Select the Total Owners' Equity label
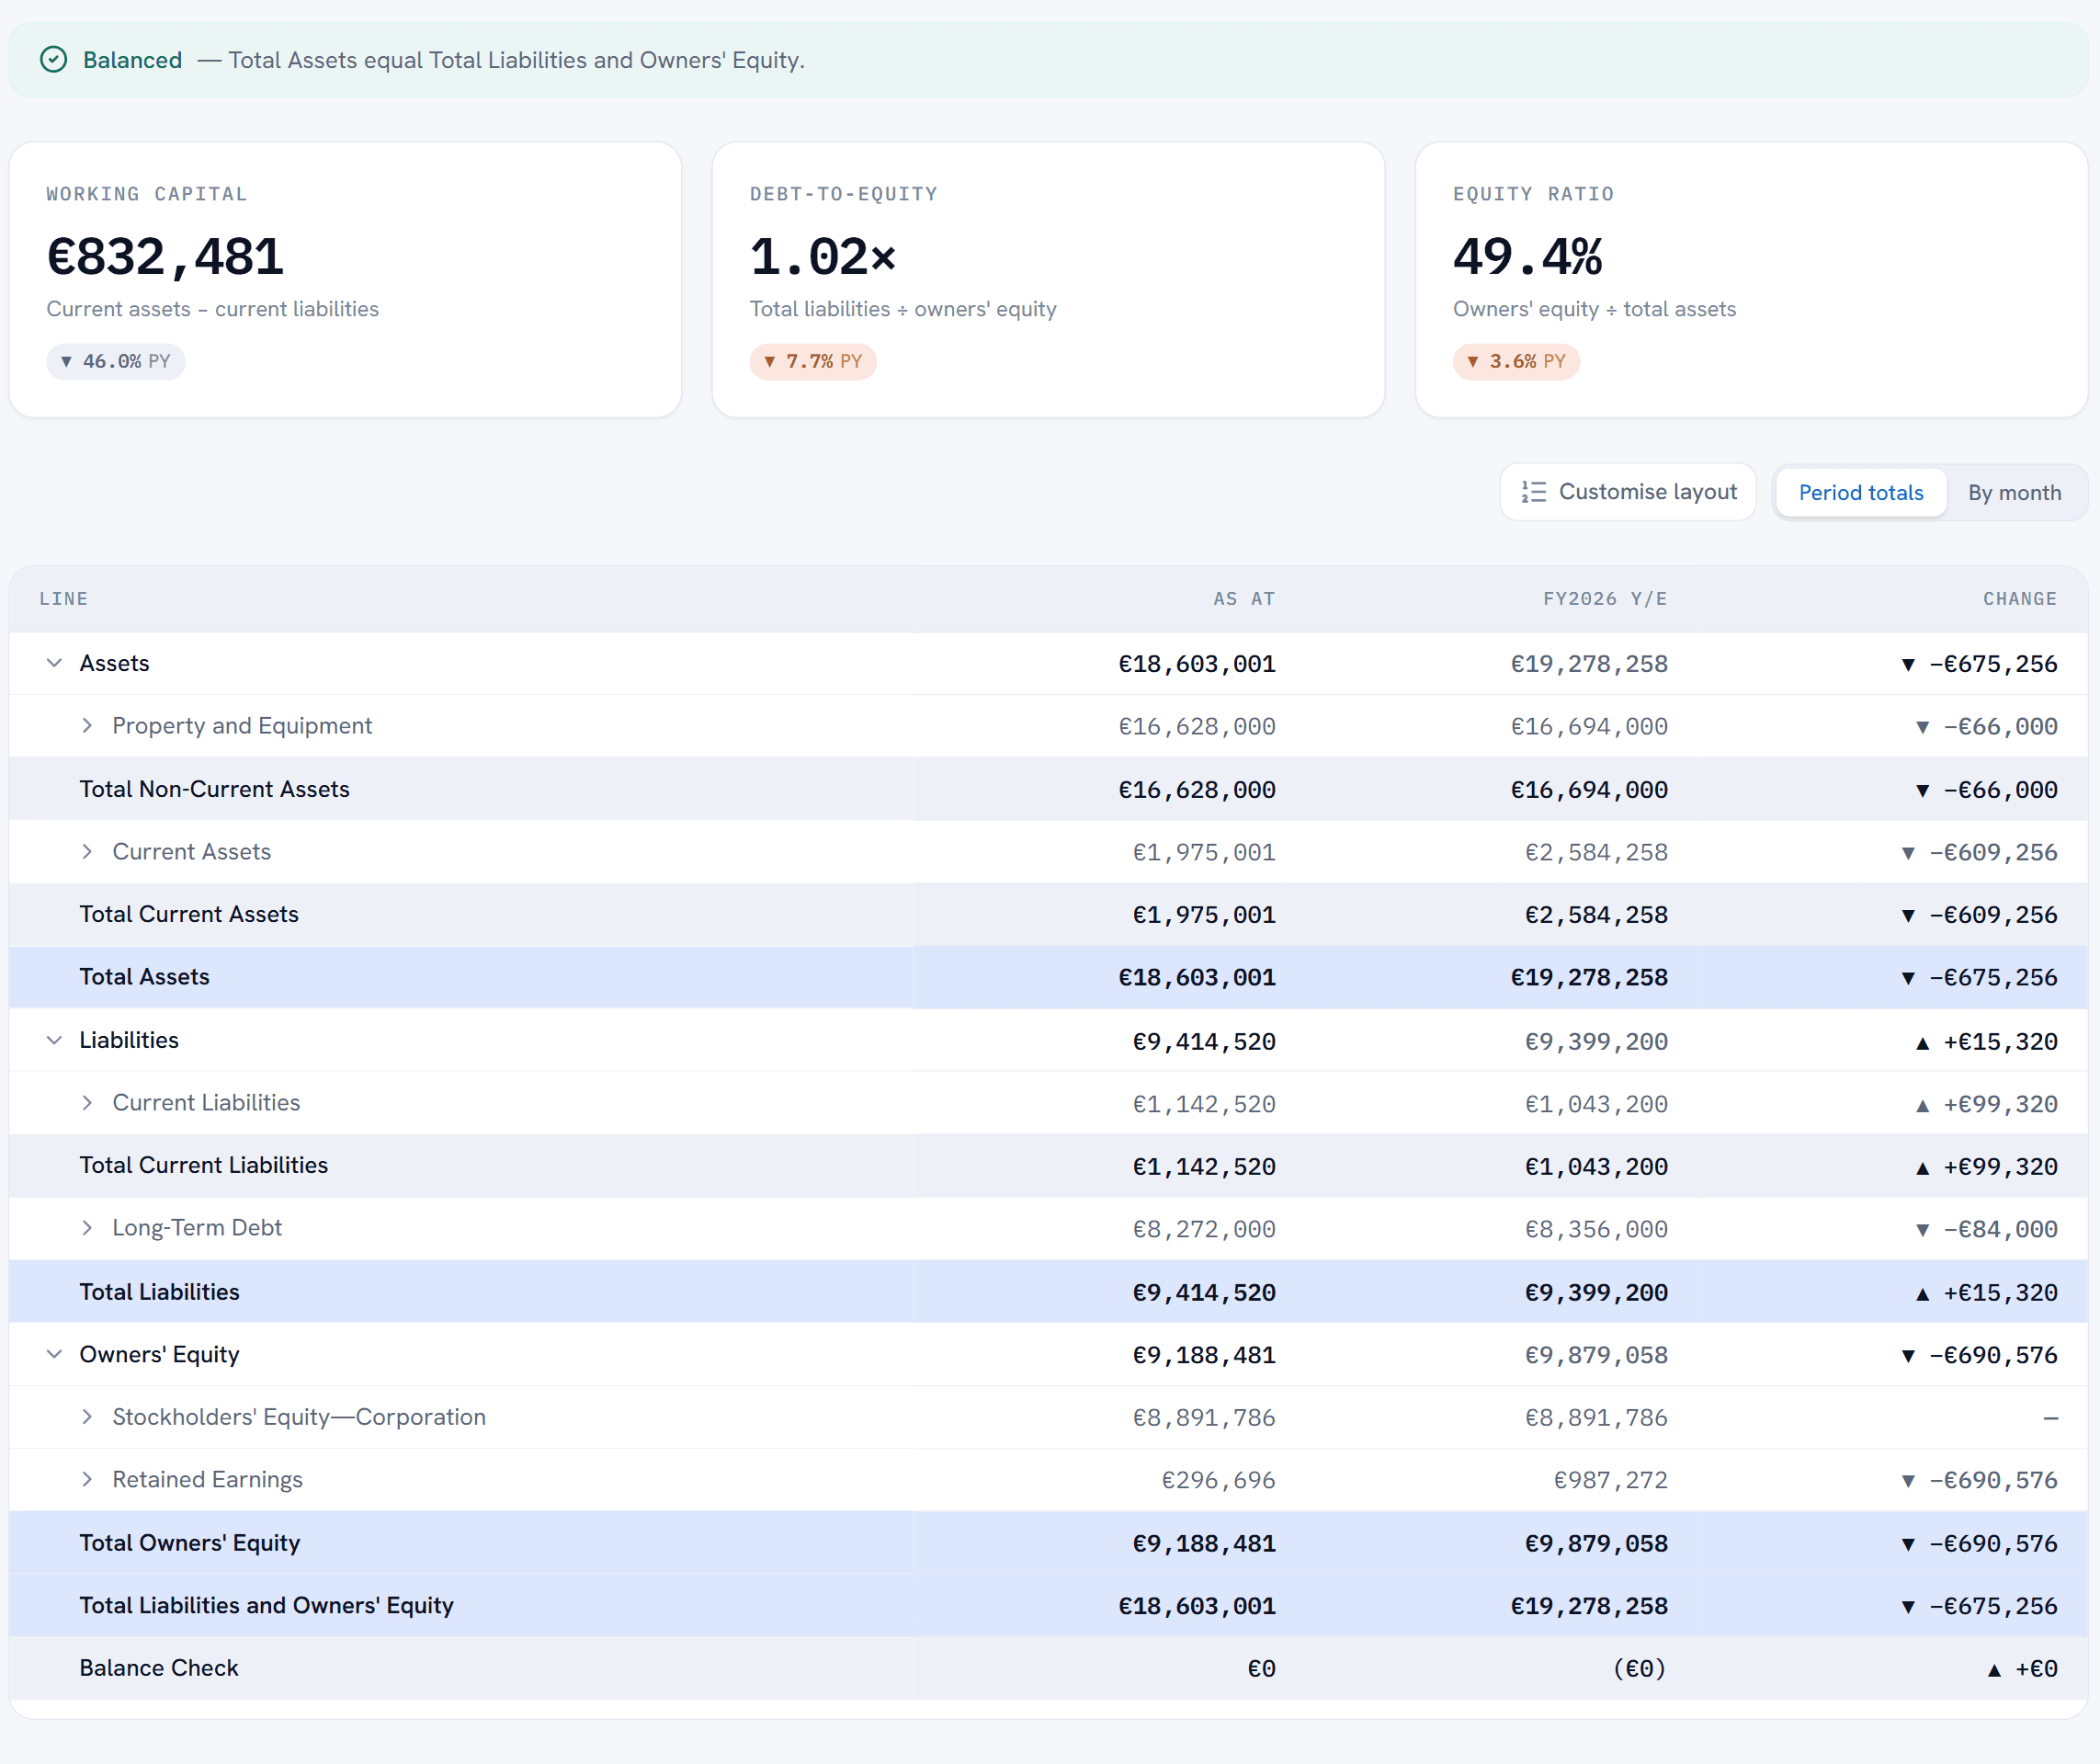 (190, 1543)
